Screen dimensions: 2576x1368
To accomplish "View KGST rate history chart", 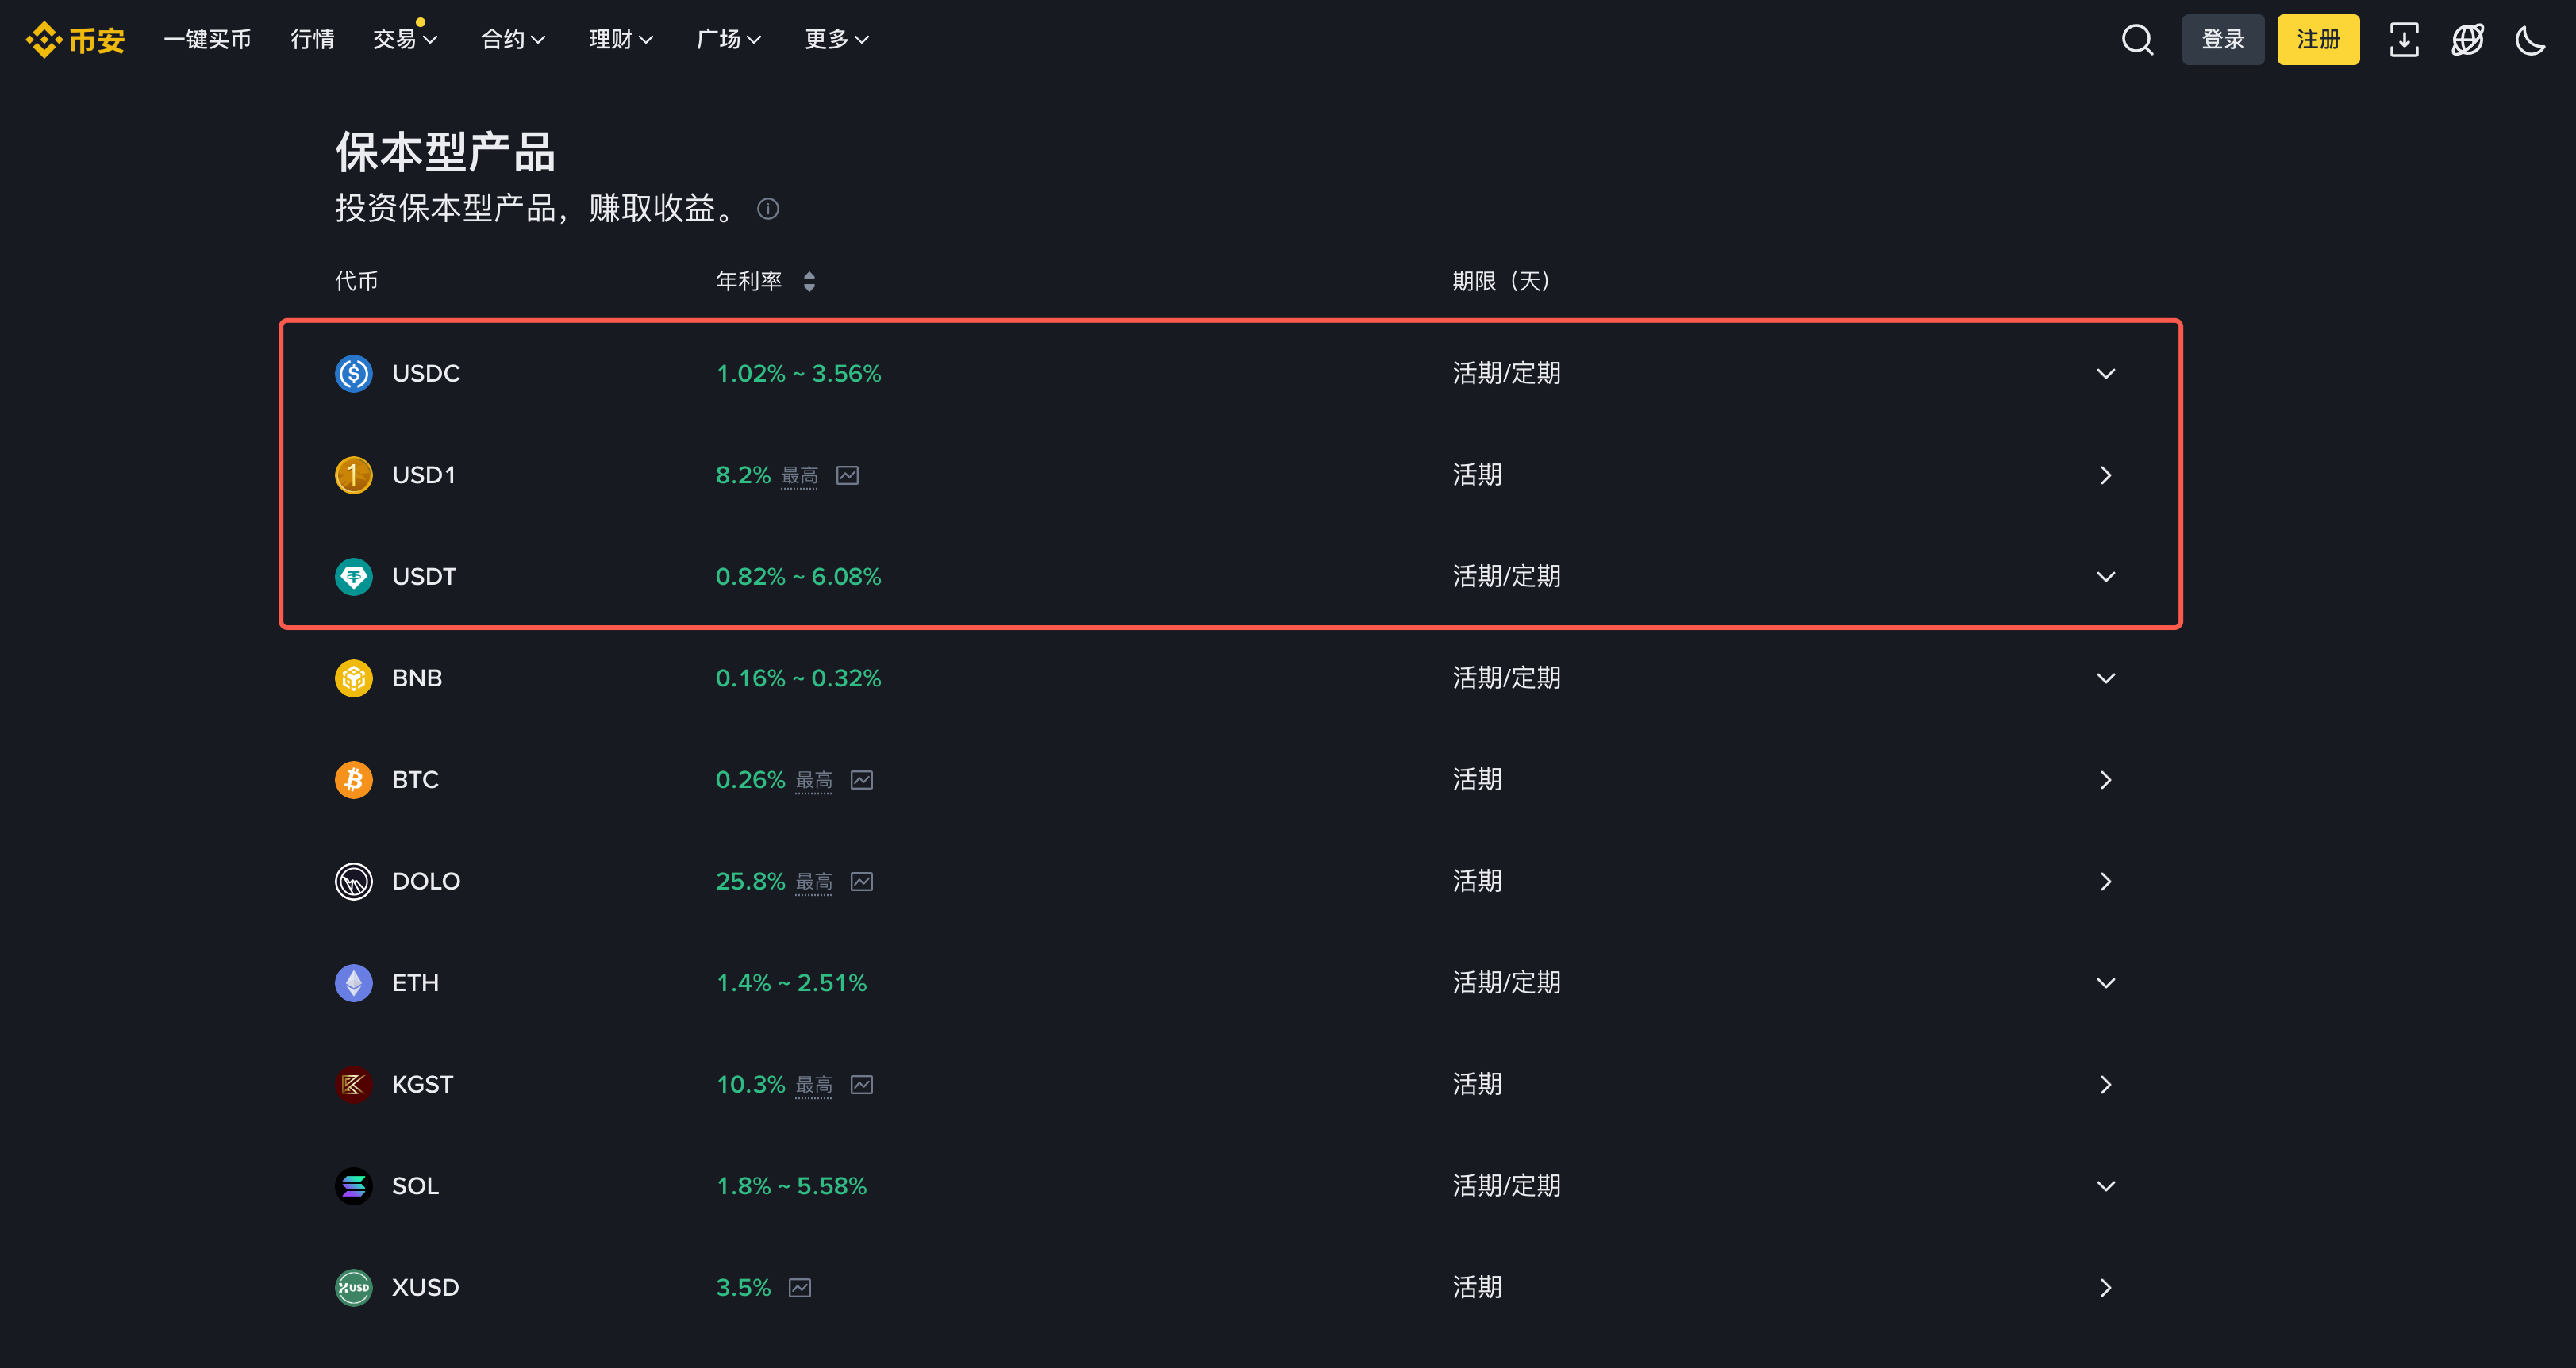I will (x=862, y=1084).
